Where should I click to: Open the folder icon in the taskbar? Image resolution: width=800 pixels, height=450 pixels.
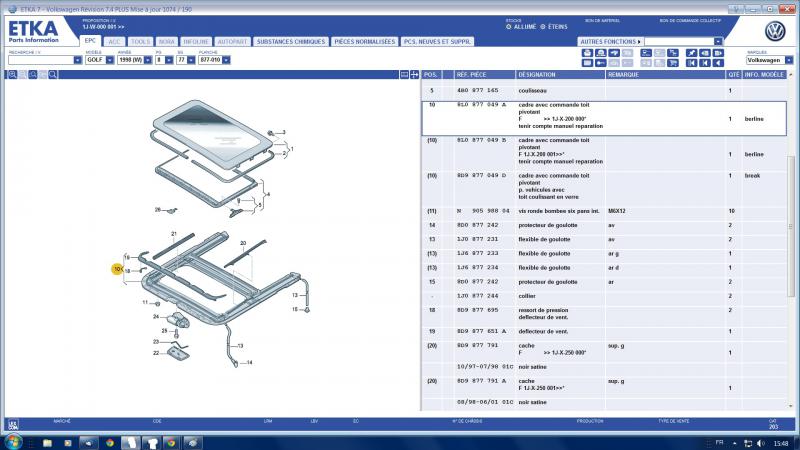(x=47, y=443)
